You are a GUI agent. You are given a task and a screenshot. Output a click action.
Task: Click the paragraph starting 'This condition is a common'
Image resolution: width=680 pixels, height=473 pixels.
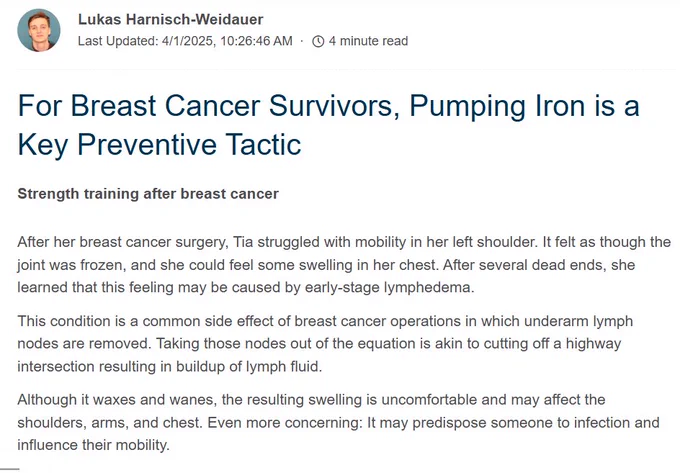pyautogui.click(x=325, y=344)
